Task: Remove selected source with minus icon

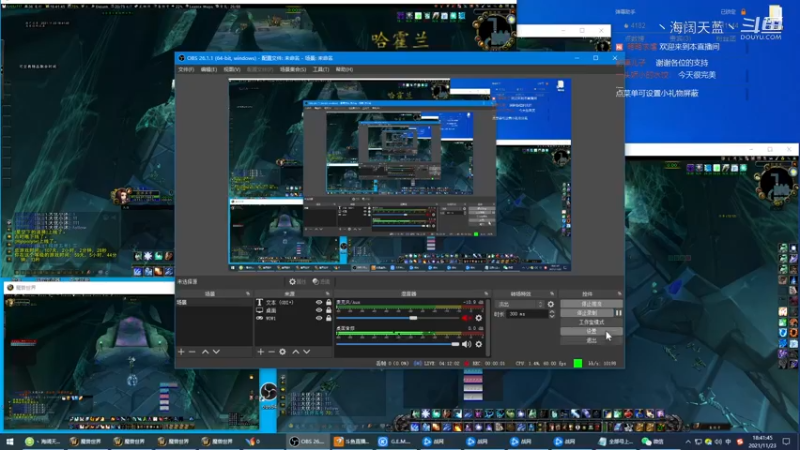Action: coord(271,352)
